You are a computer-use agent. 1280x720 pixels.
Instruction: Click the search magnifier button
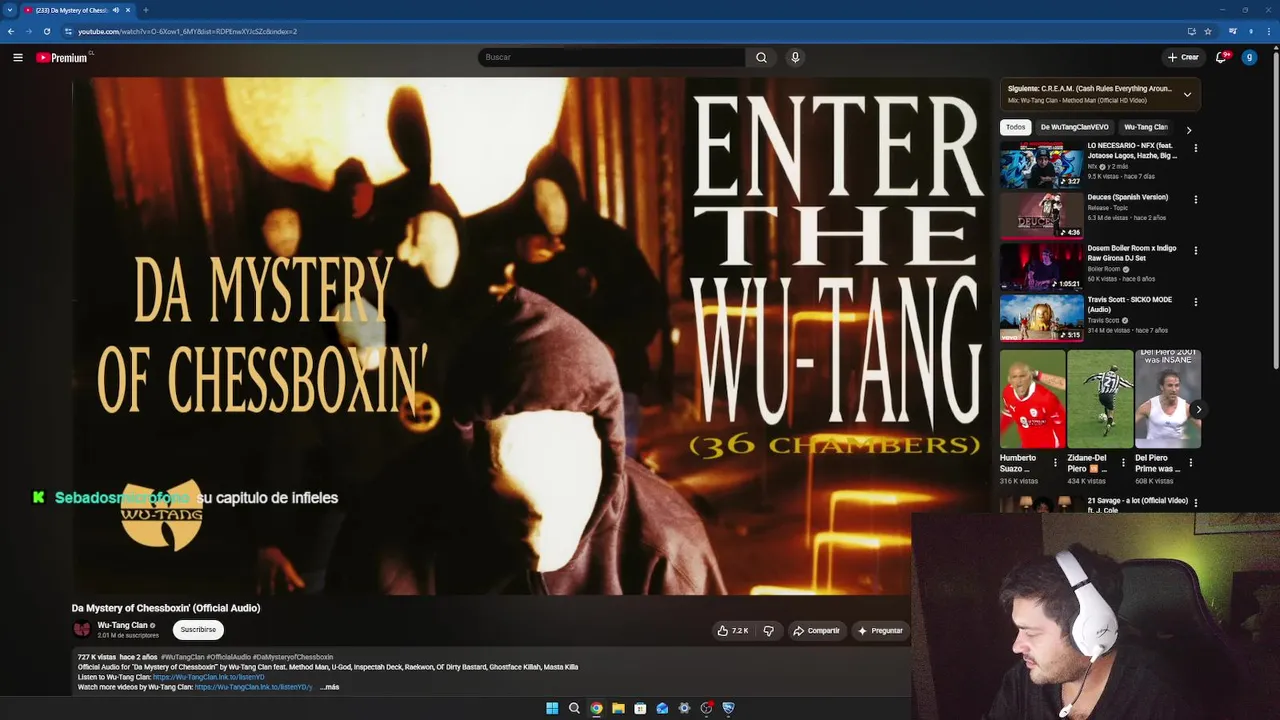coord(761,57)
